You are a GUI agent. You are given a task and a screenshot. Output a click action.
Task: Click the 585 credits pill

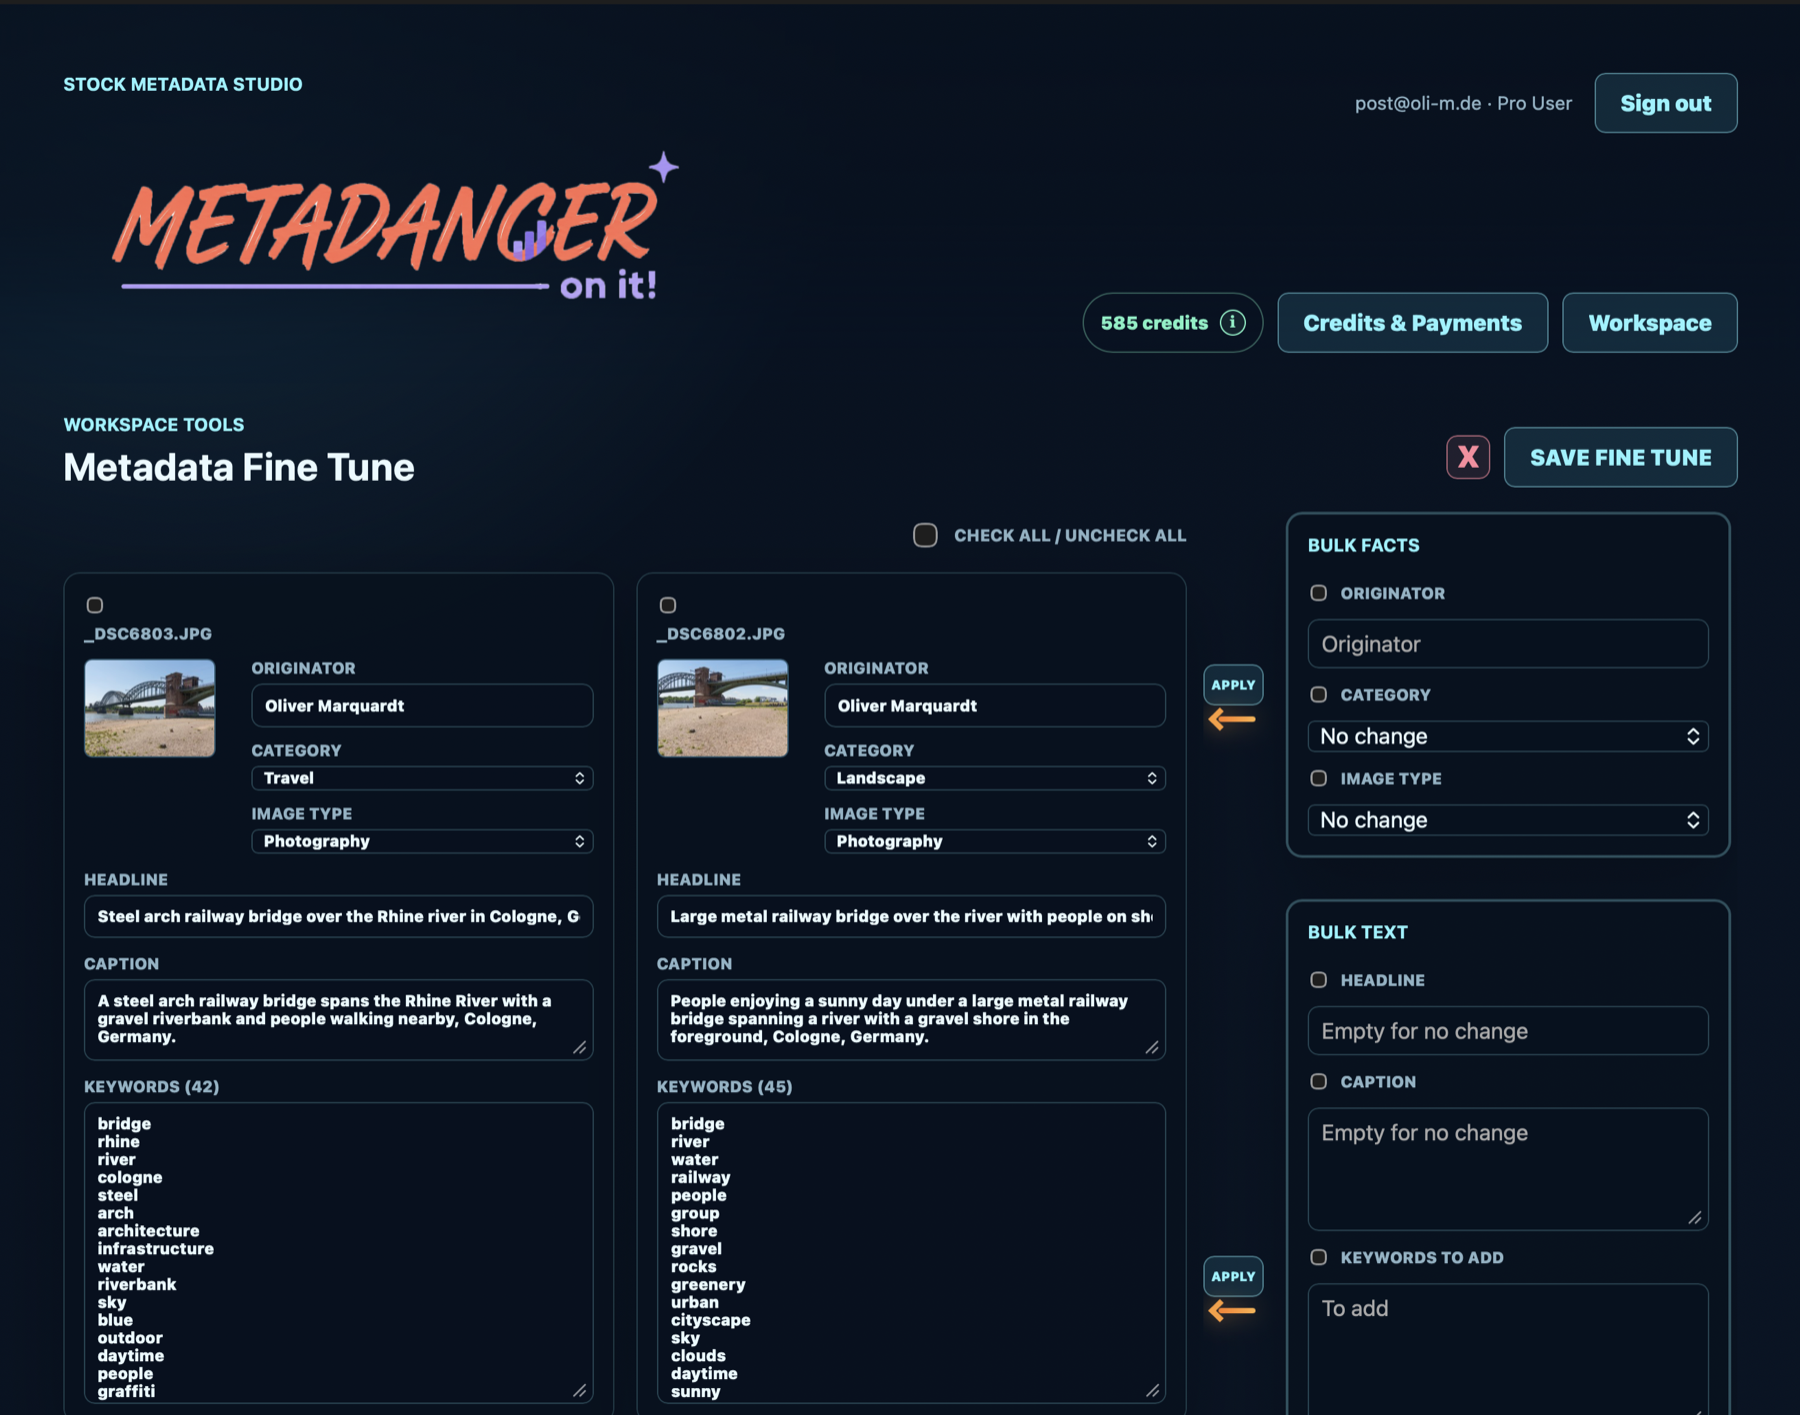tap(1173, 323)
